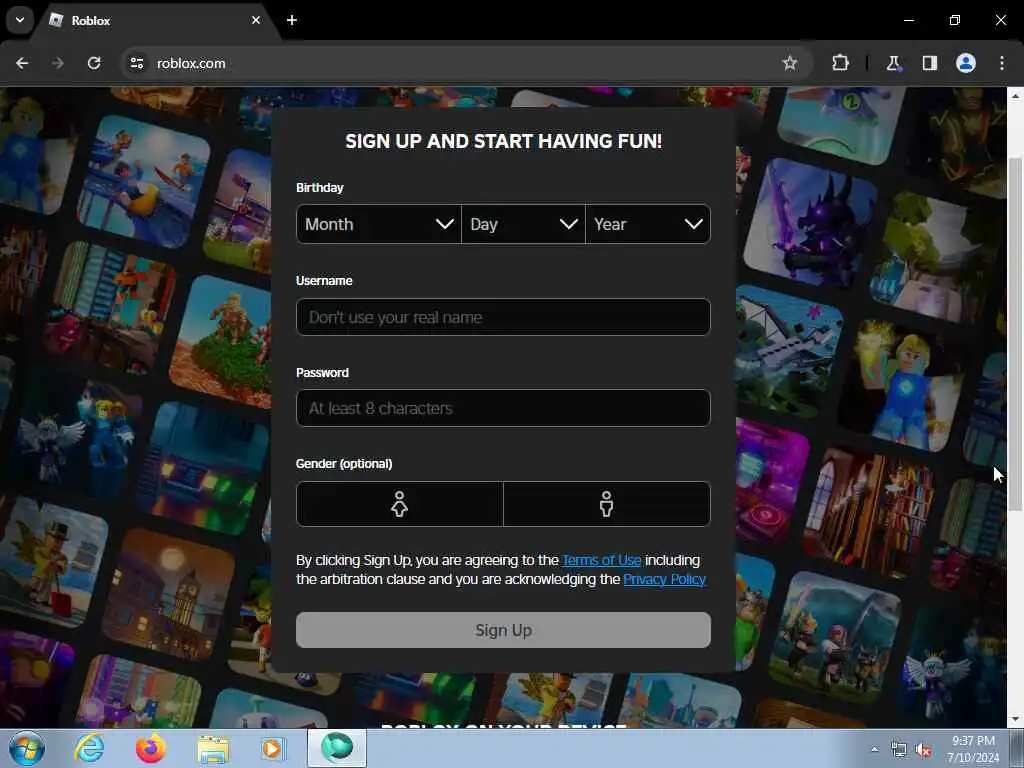This screenshot has width=1024, height=768.
Task: Bookmark this page with the star
Action: (790, 63)
